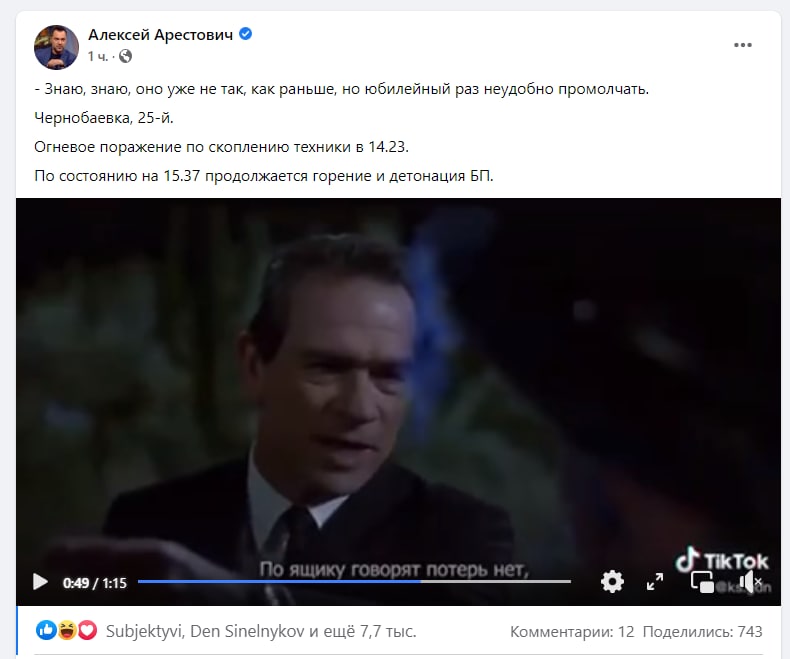Click the blue verified badge

click(x=245, y=34)
